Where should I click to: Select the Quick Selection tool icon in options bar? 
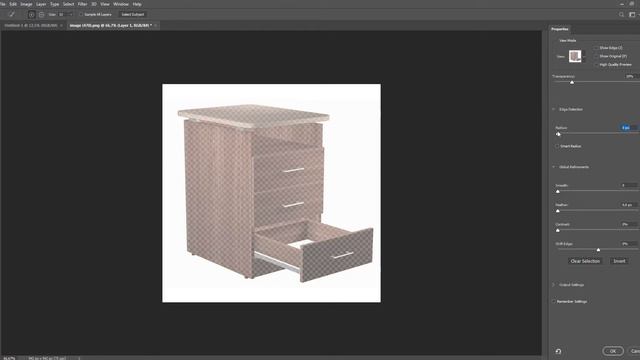pyautogui.click(x=11, y=14)
